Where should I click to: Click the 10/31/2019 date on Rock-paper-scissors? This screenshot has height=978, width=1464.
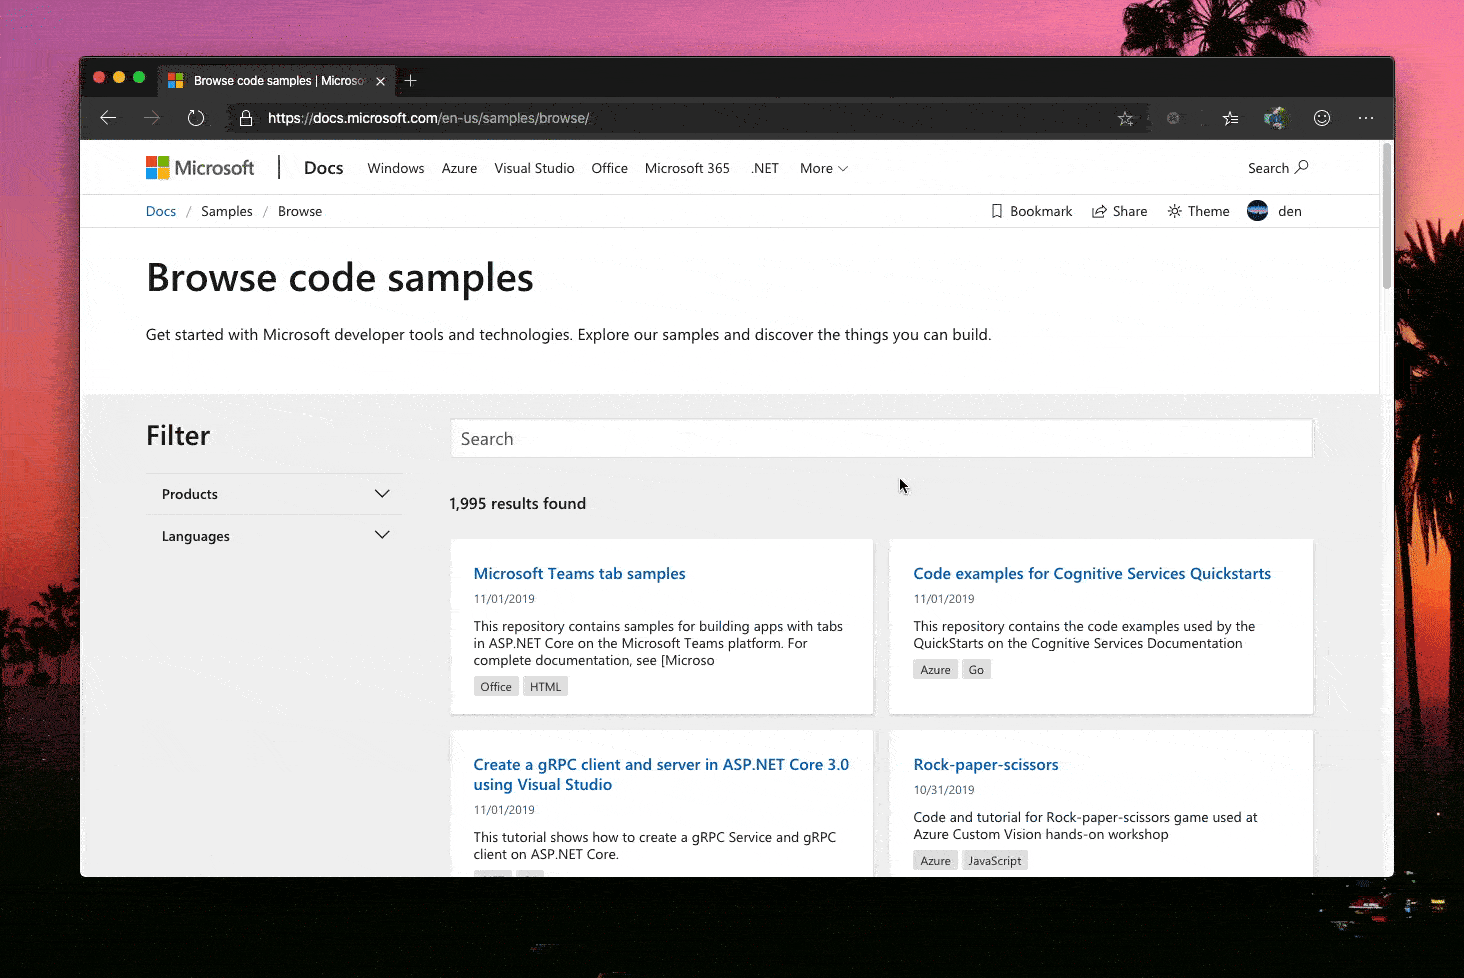coord(944,790)
